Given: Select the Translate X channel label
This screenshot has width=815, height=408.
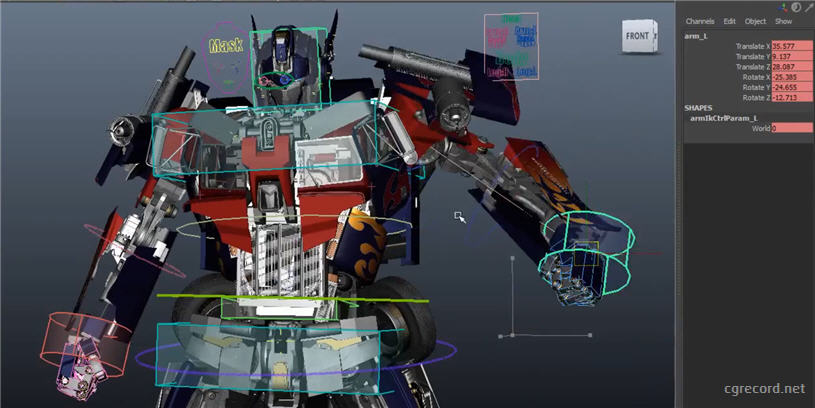Looking at the screenshot, I should pyautogui.click(x=753, y=46).
